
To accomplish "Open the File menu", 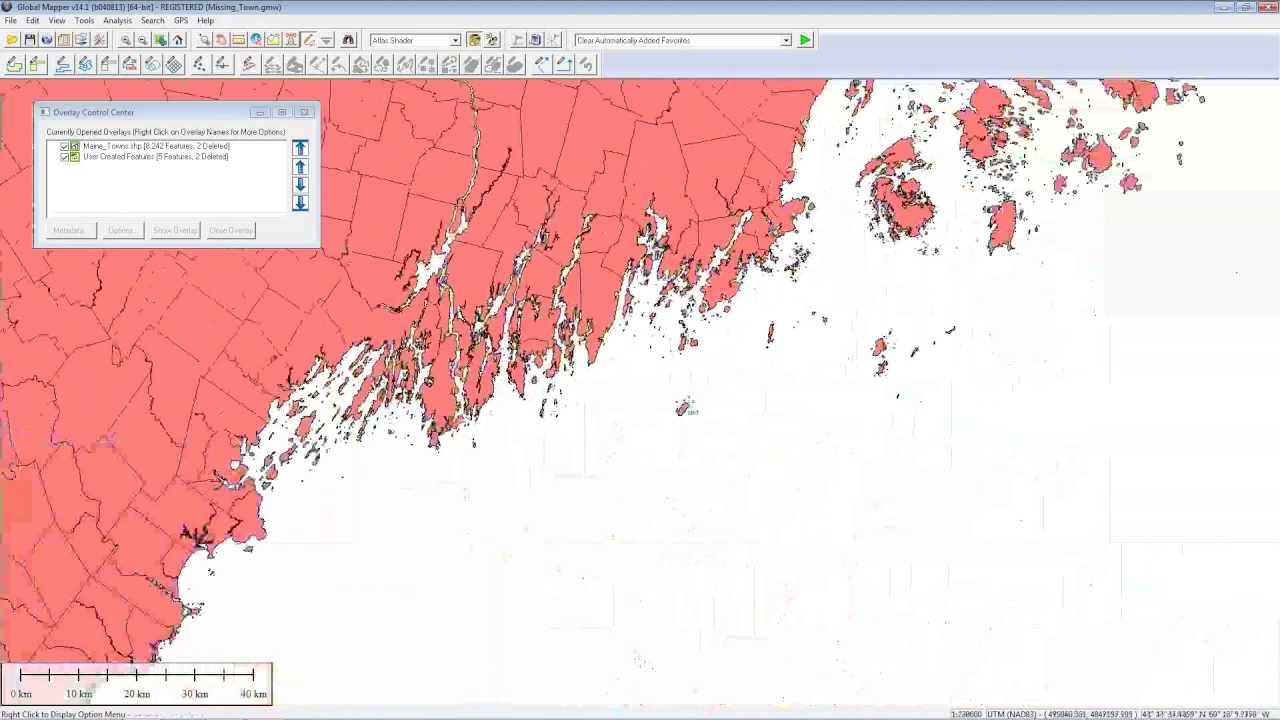I will pyautogui.click(x=10, y=20).
